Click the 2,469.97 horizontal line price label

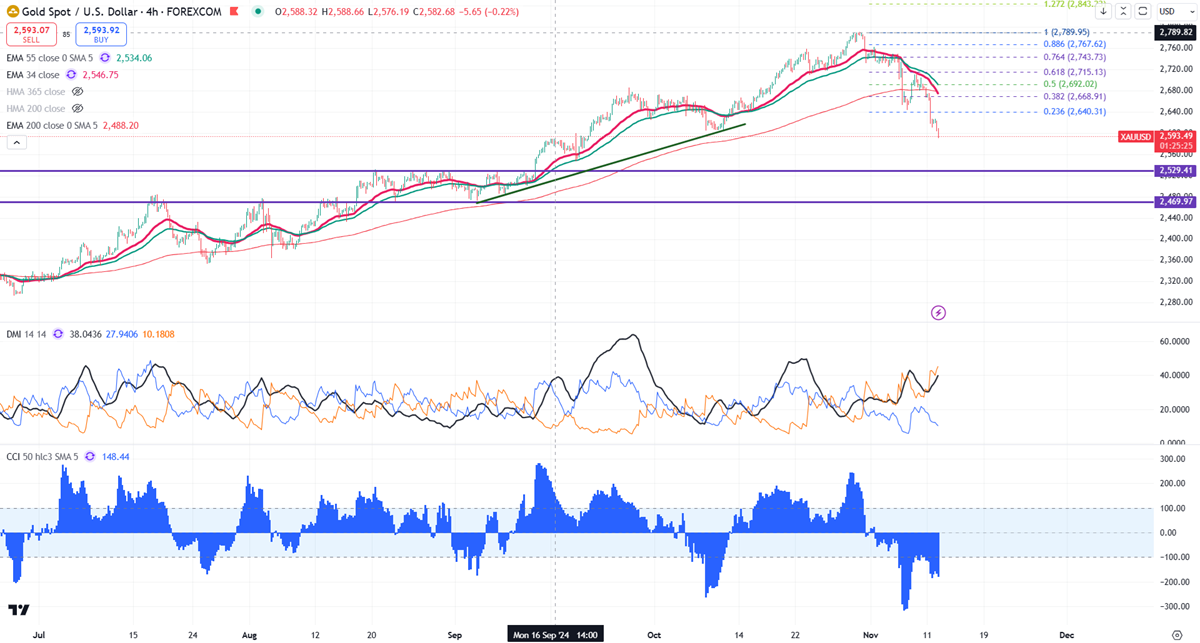click(x=1177, y=202)
